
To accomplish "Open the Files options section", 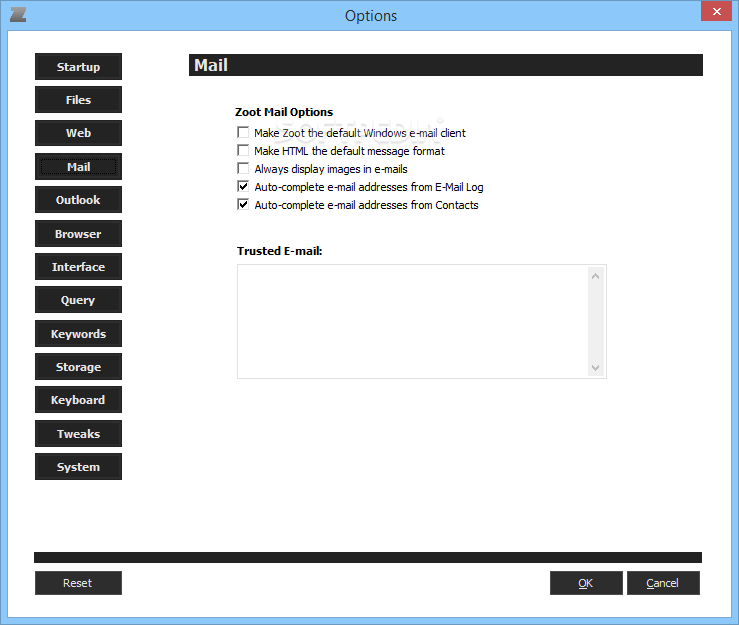I will pyautogui.click(x=78, y=99).
